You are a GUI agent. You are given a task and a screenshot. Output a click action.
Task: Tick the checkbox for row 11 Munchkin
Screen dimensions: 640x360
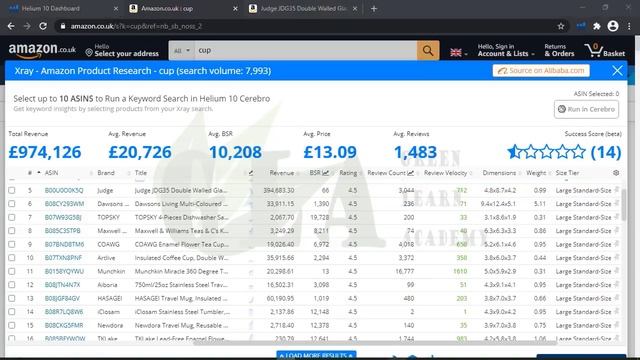pyautogui.click(x=11, y=271)
